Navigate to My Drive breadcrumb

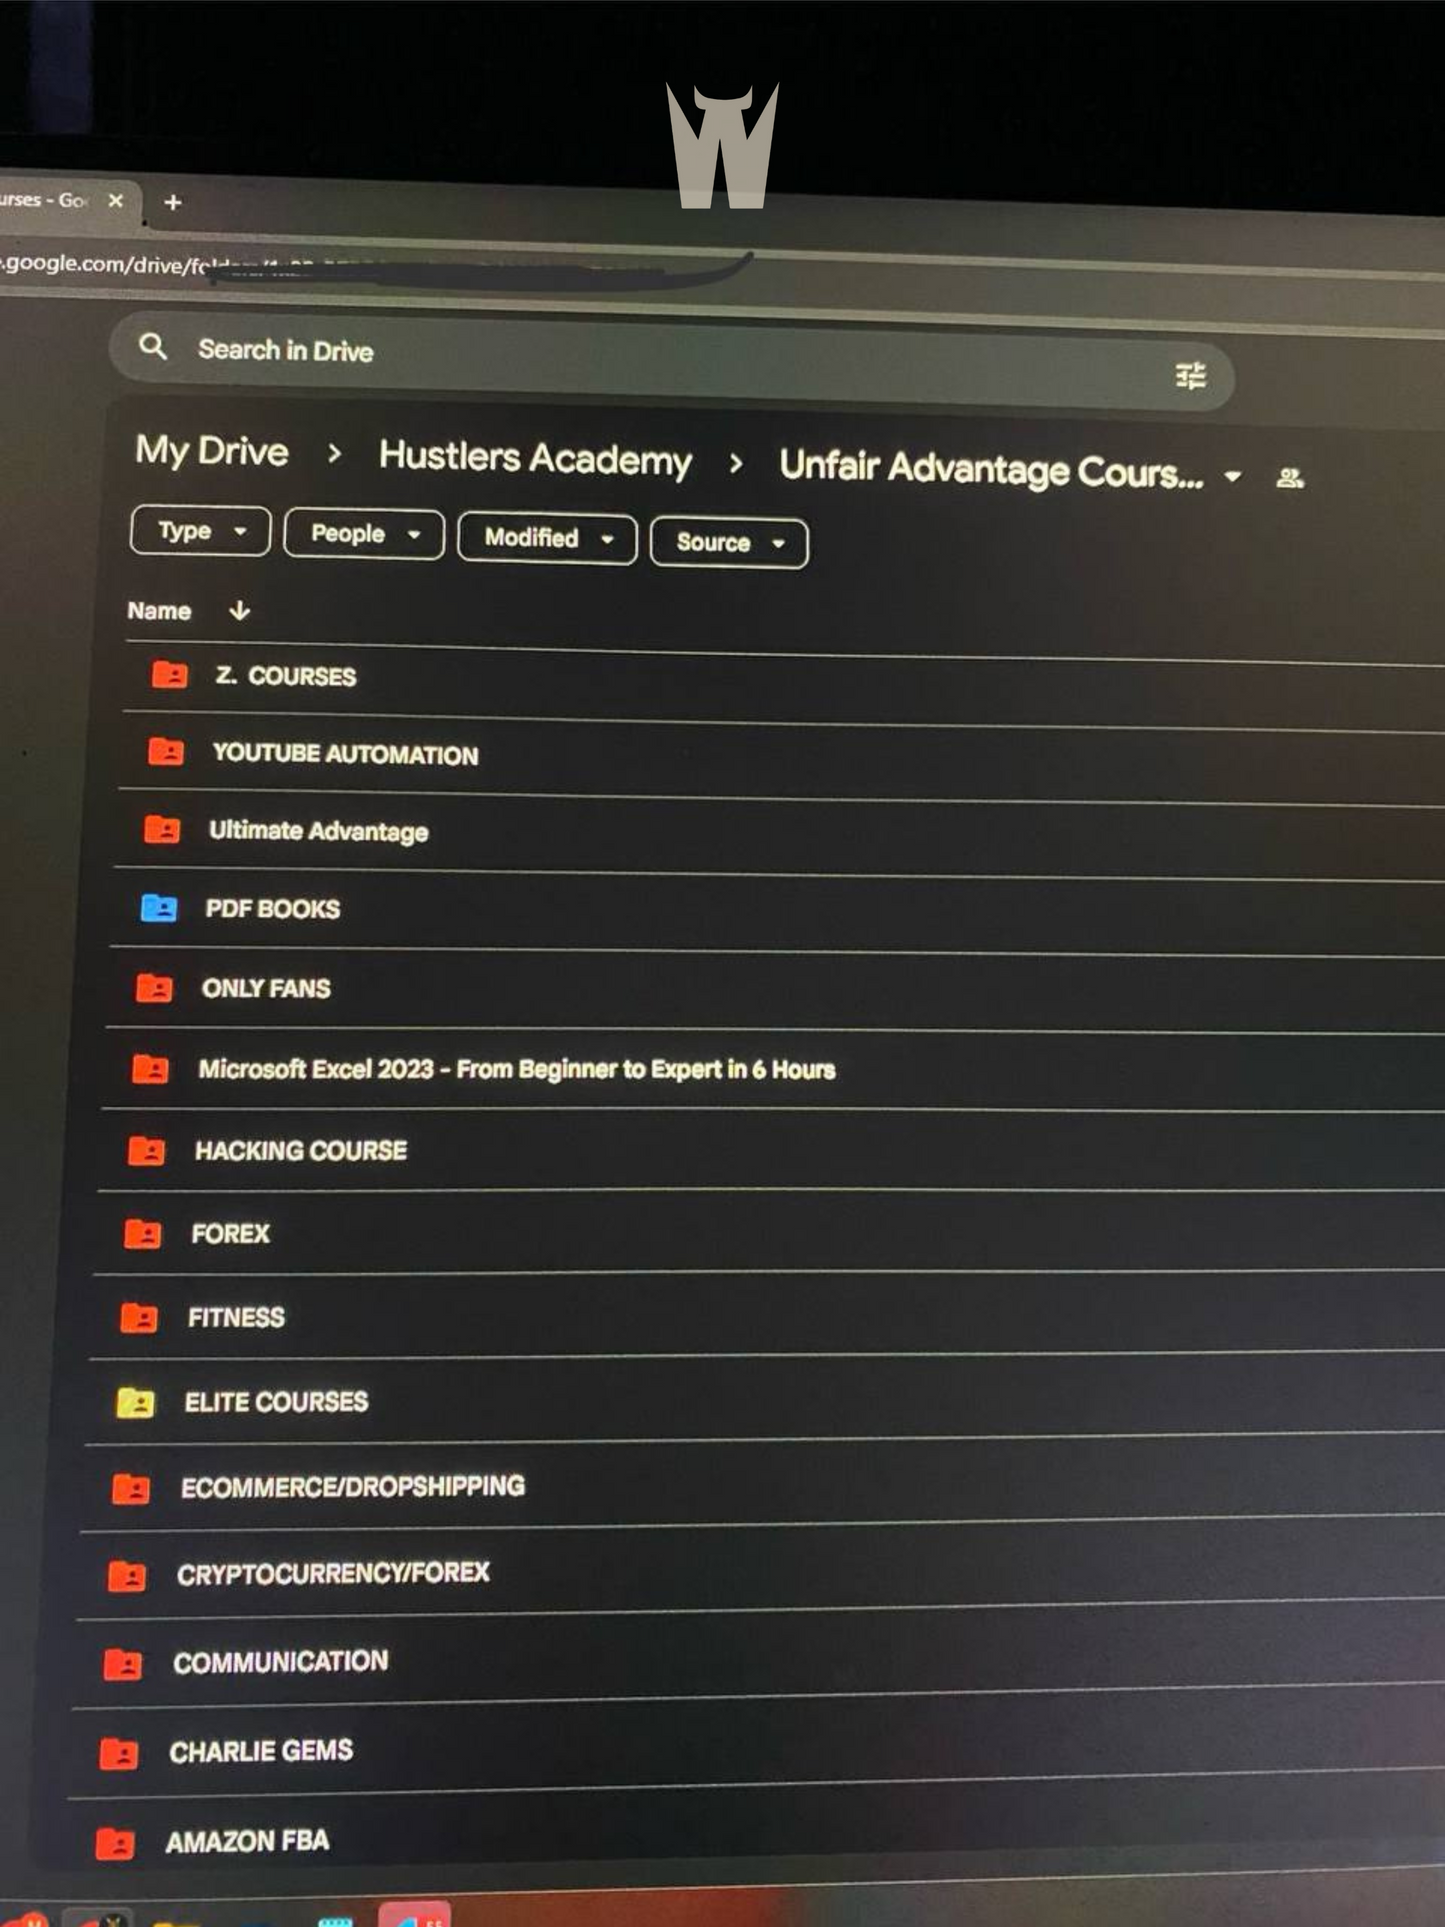(x=212, y=451)
